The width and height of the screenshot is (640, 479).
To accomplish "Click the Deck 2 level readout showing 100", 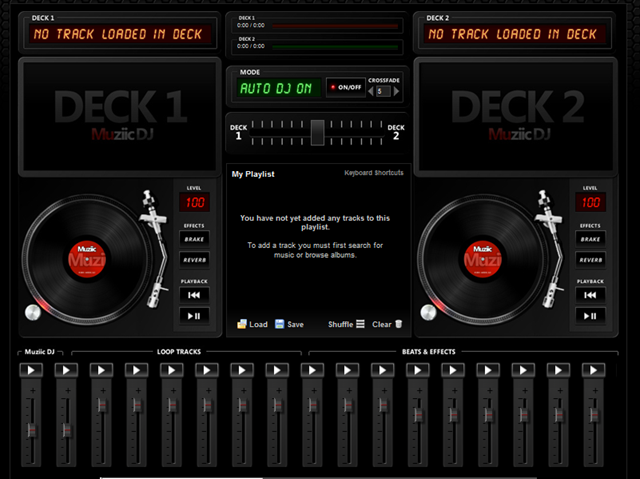I will [x=591, y=202].
